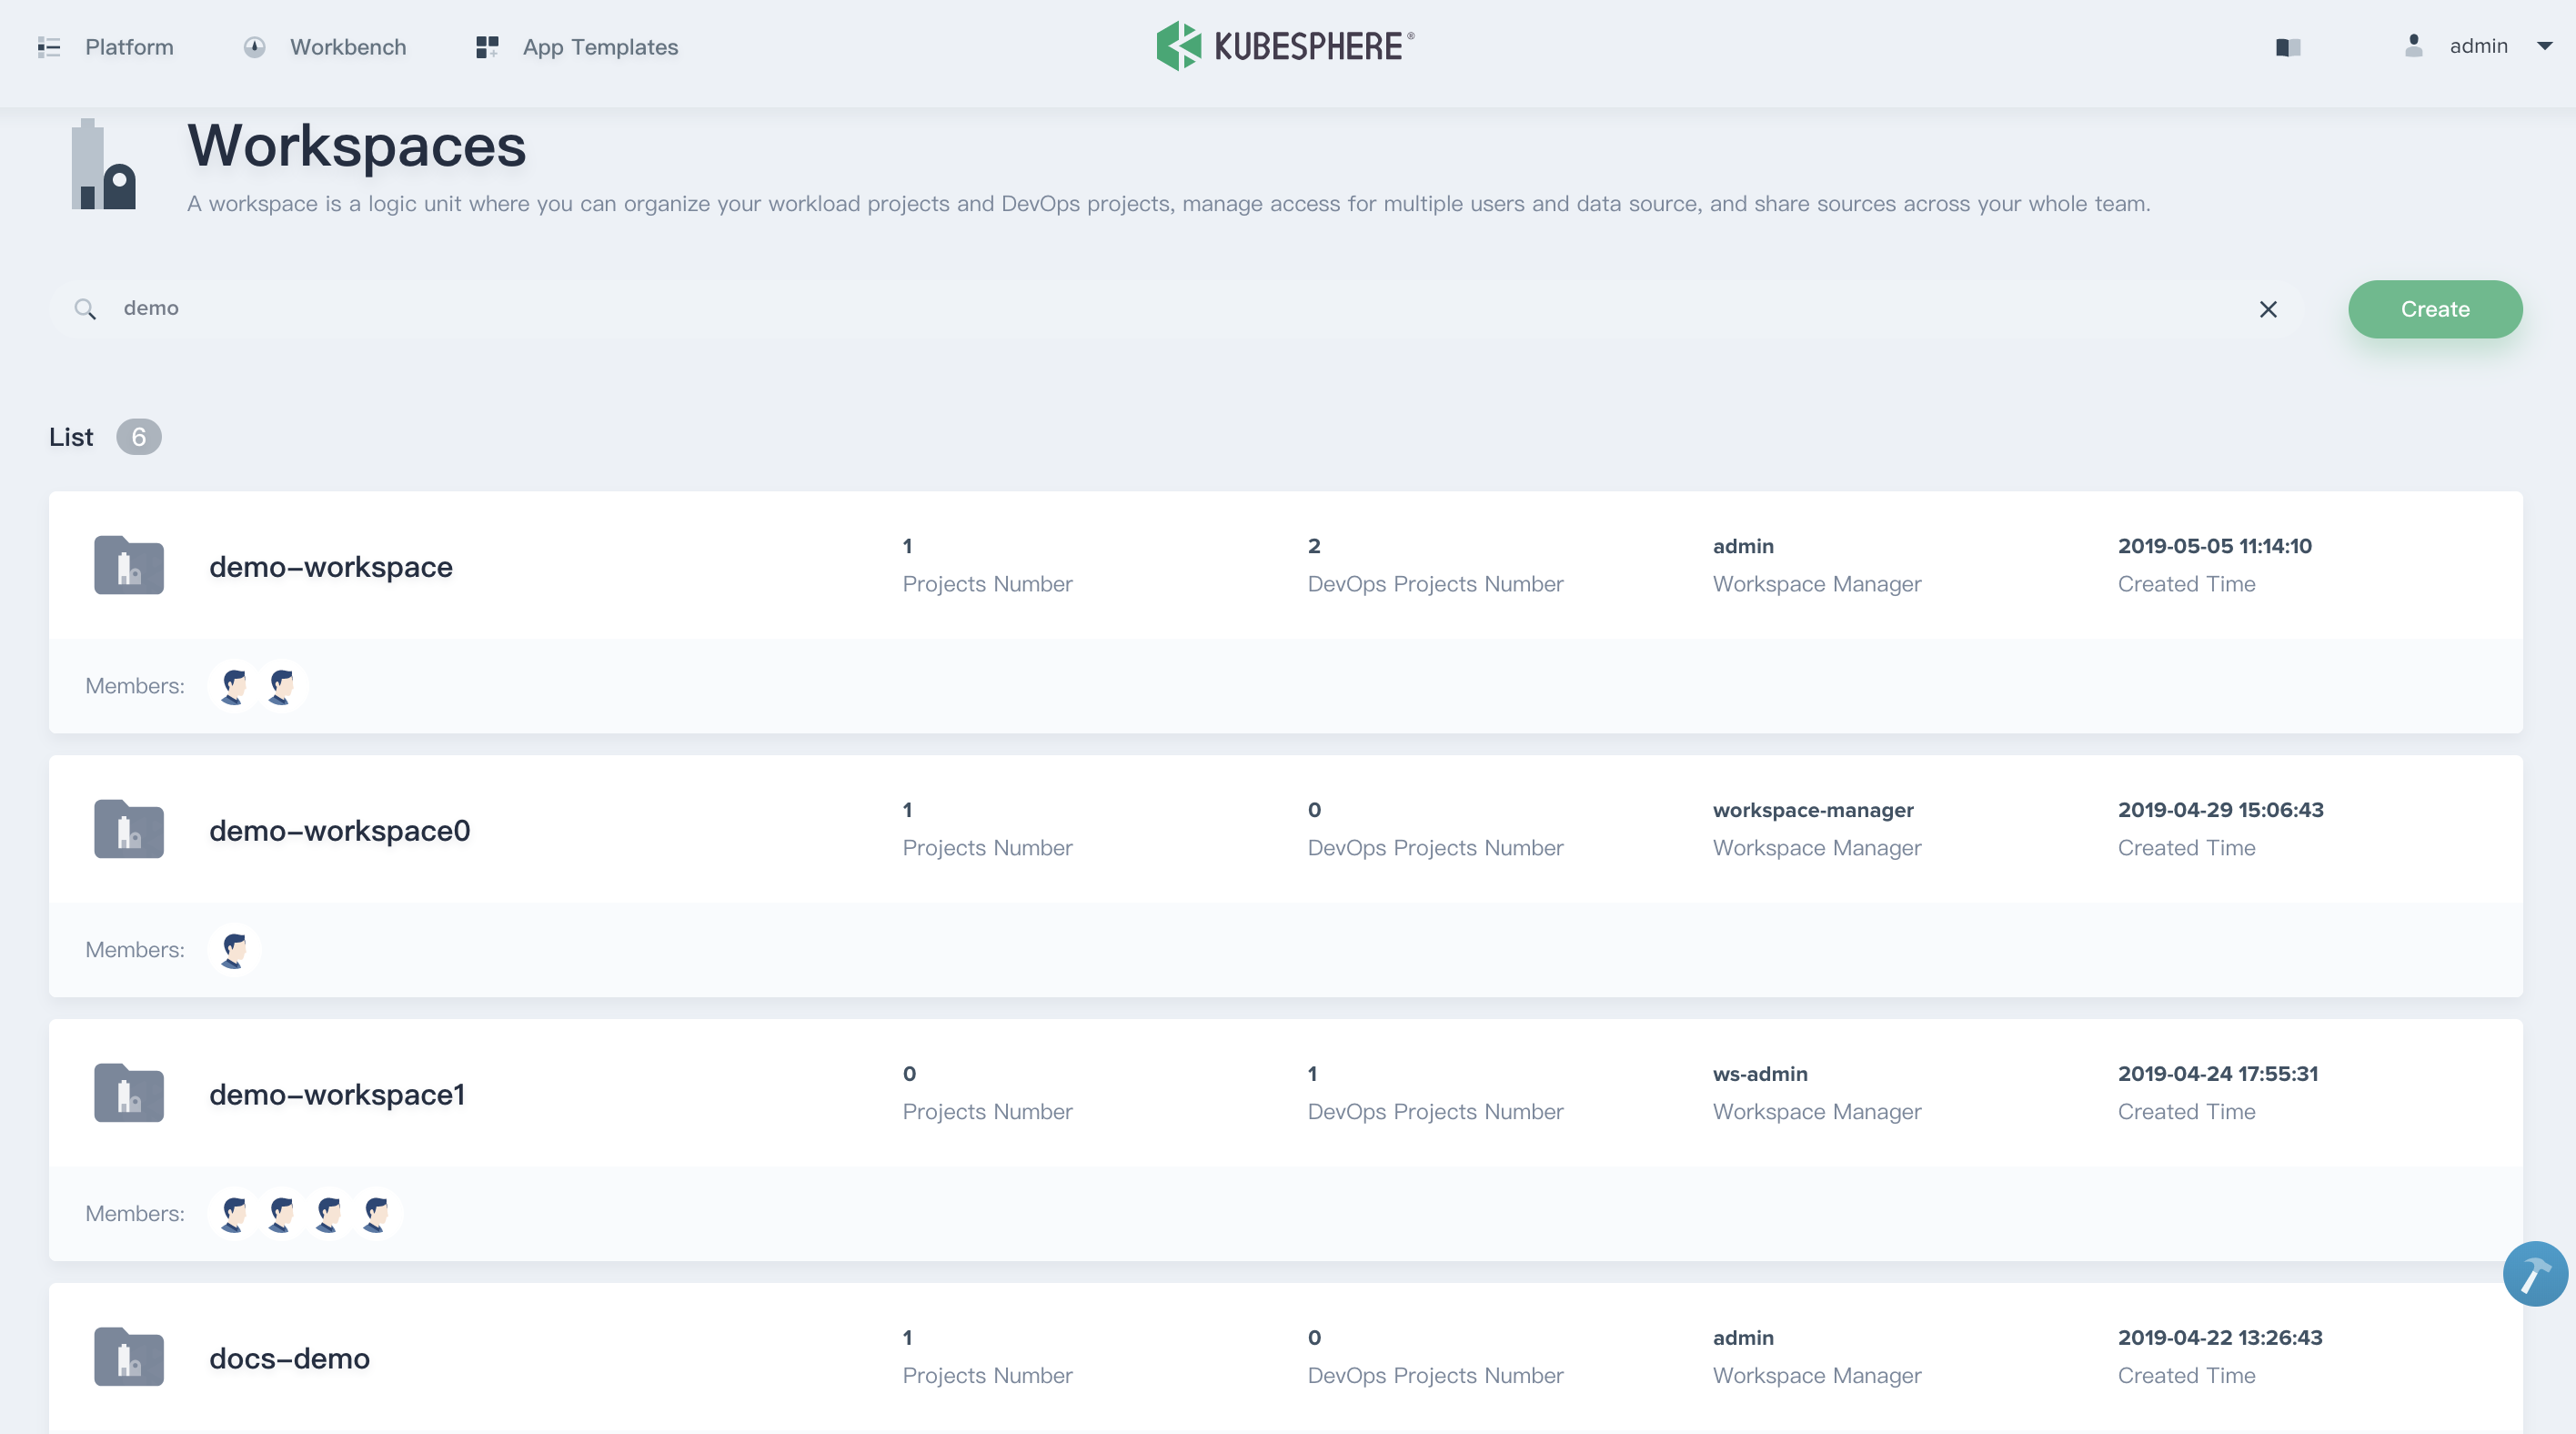Click the member avatar of demo-workspace0

click(x=234, y=950)
